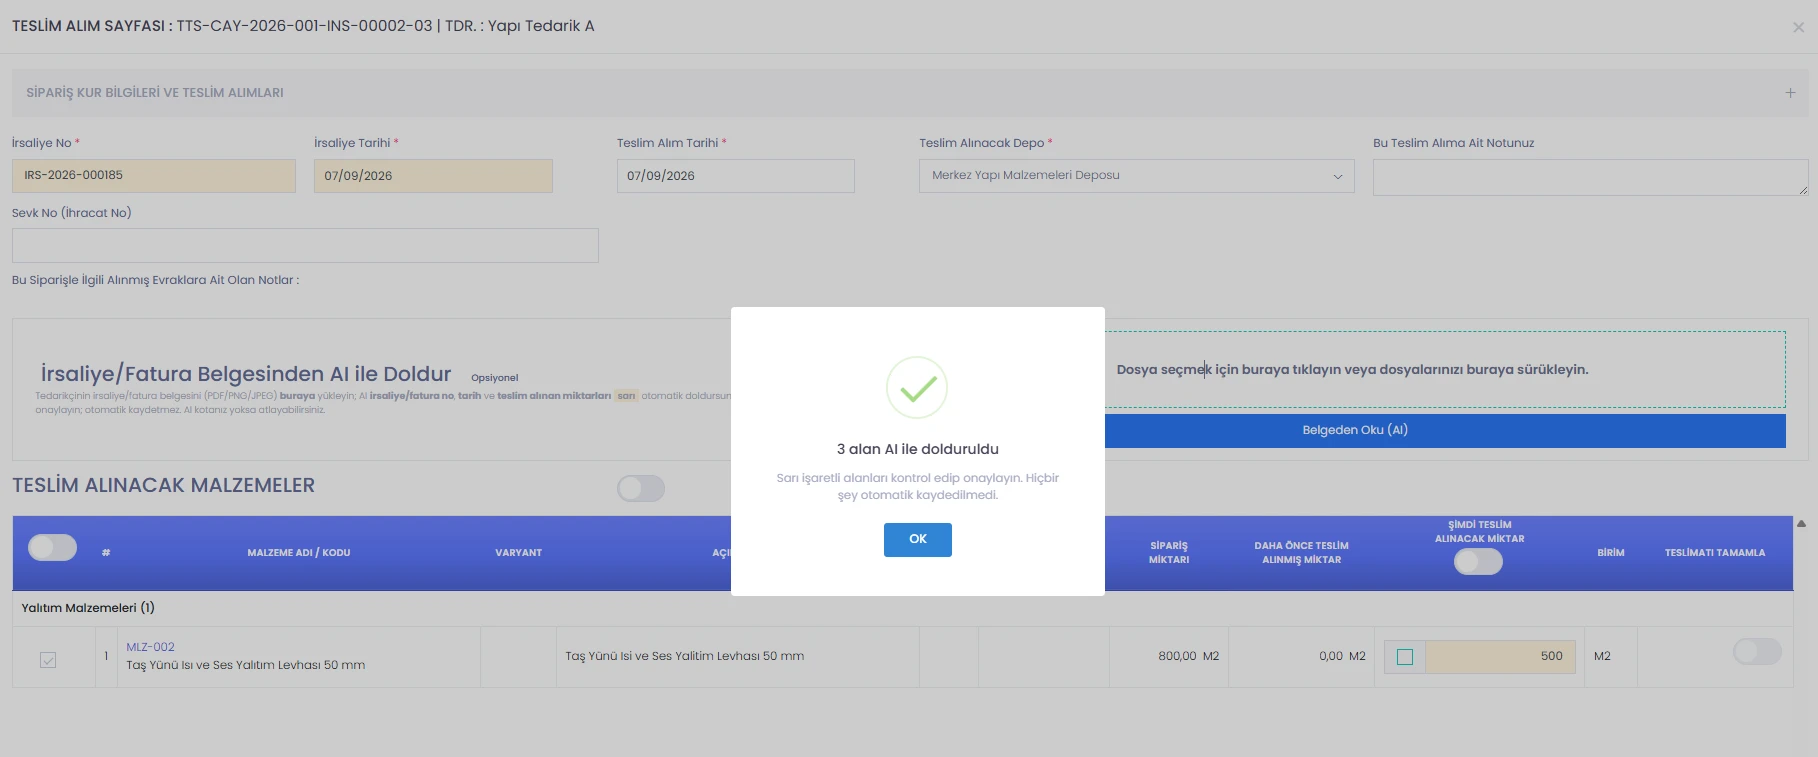This screenshot has height=757, width=1818.
Task: Open the MLZ-002 material link
Action: tap(150, 647)
